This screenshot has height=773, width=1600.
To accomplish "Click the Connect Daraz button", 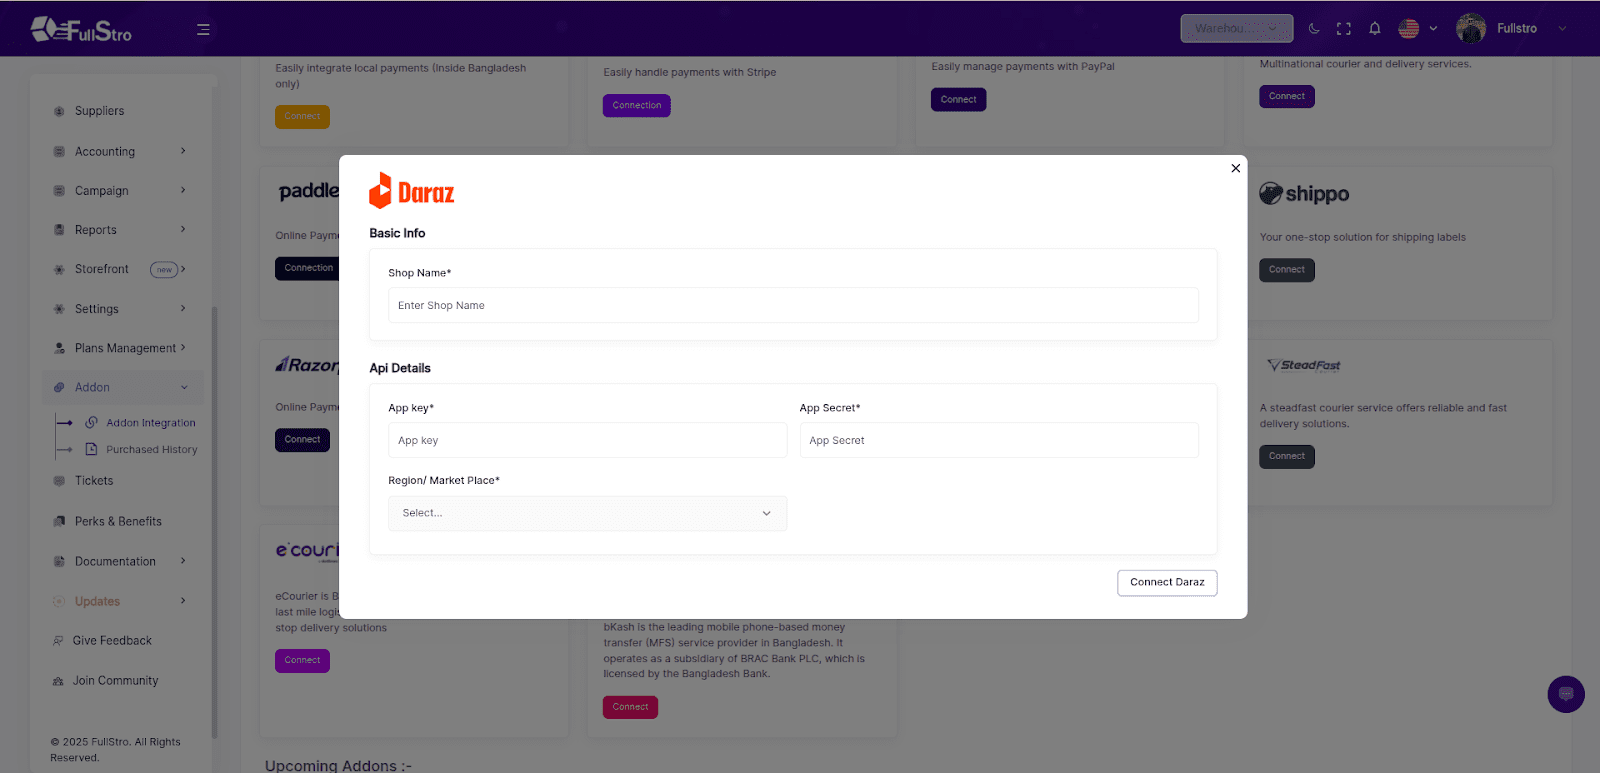I will 1167,582.
